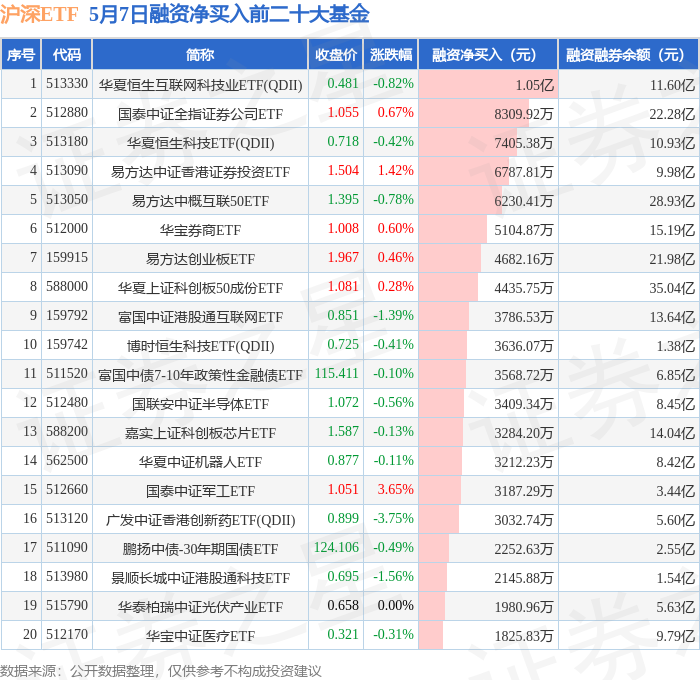Image resolution: width=700 pixels, height=680 pixels.
Task: Select 广发中证香港创新药ETF(QDII) name
Action: [x=200, y=520]
